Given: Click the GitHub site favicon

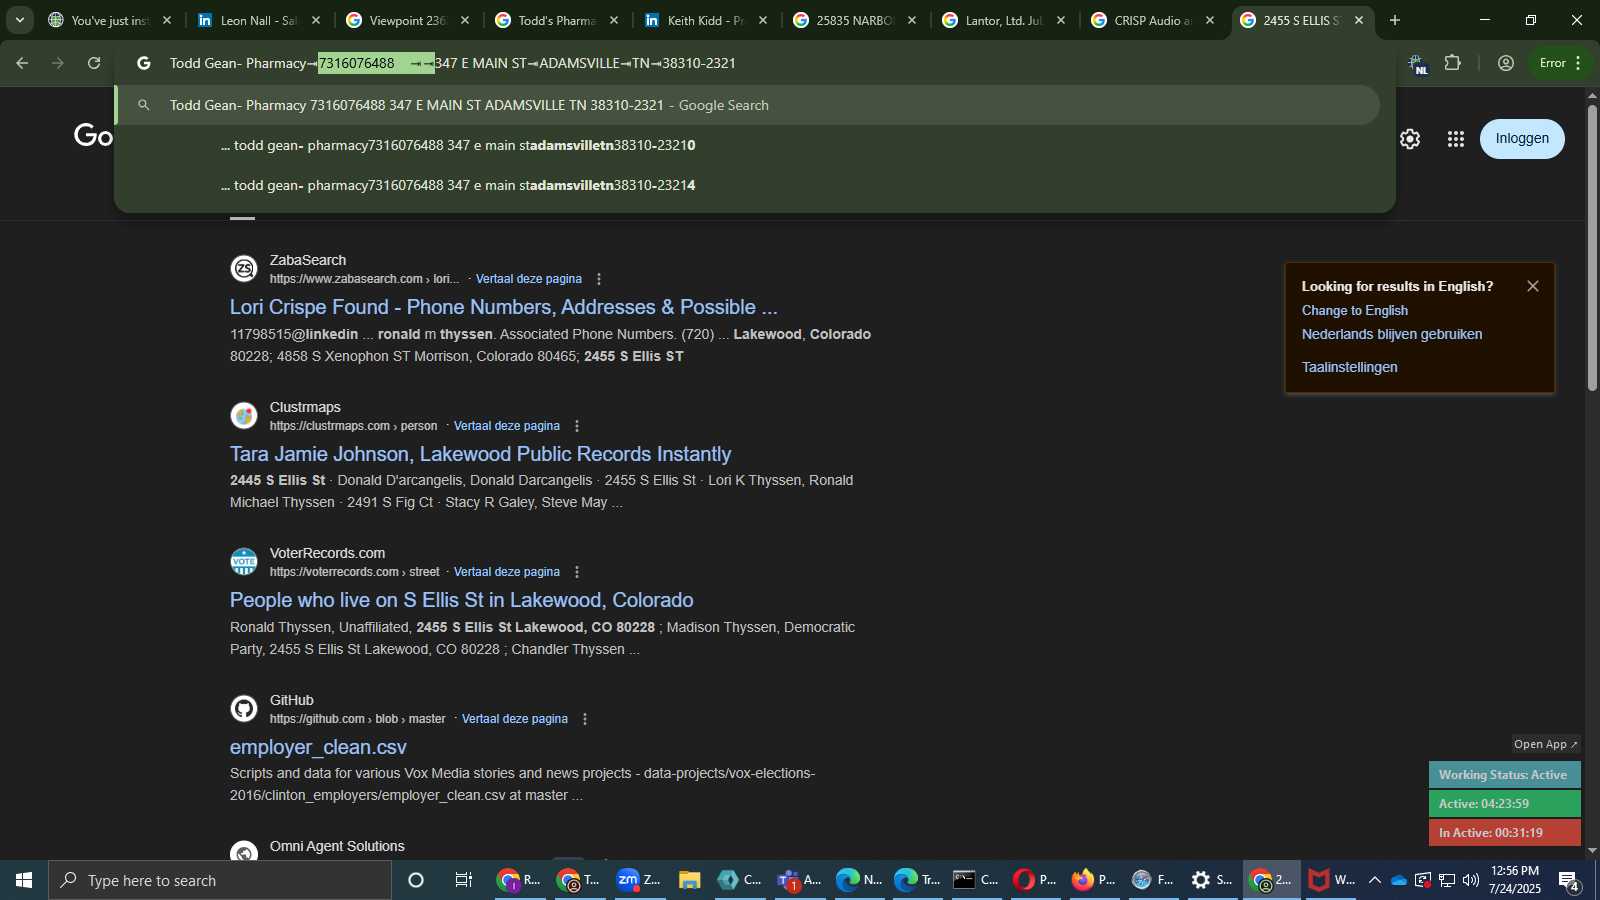Looking at the screenshot, I should [x=244, y=709].
